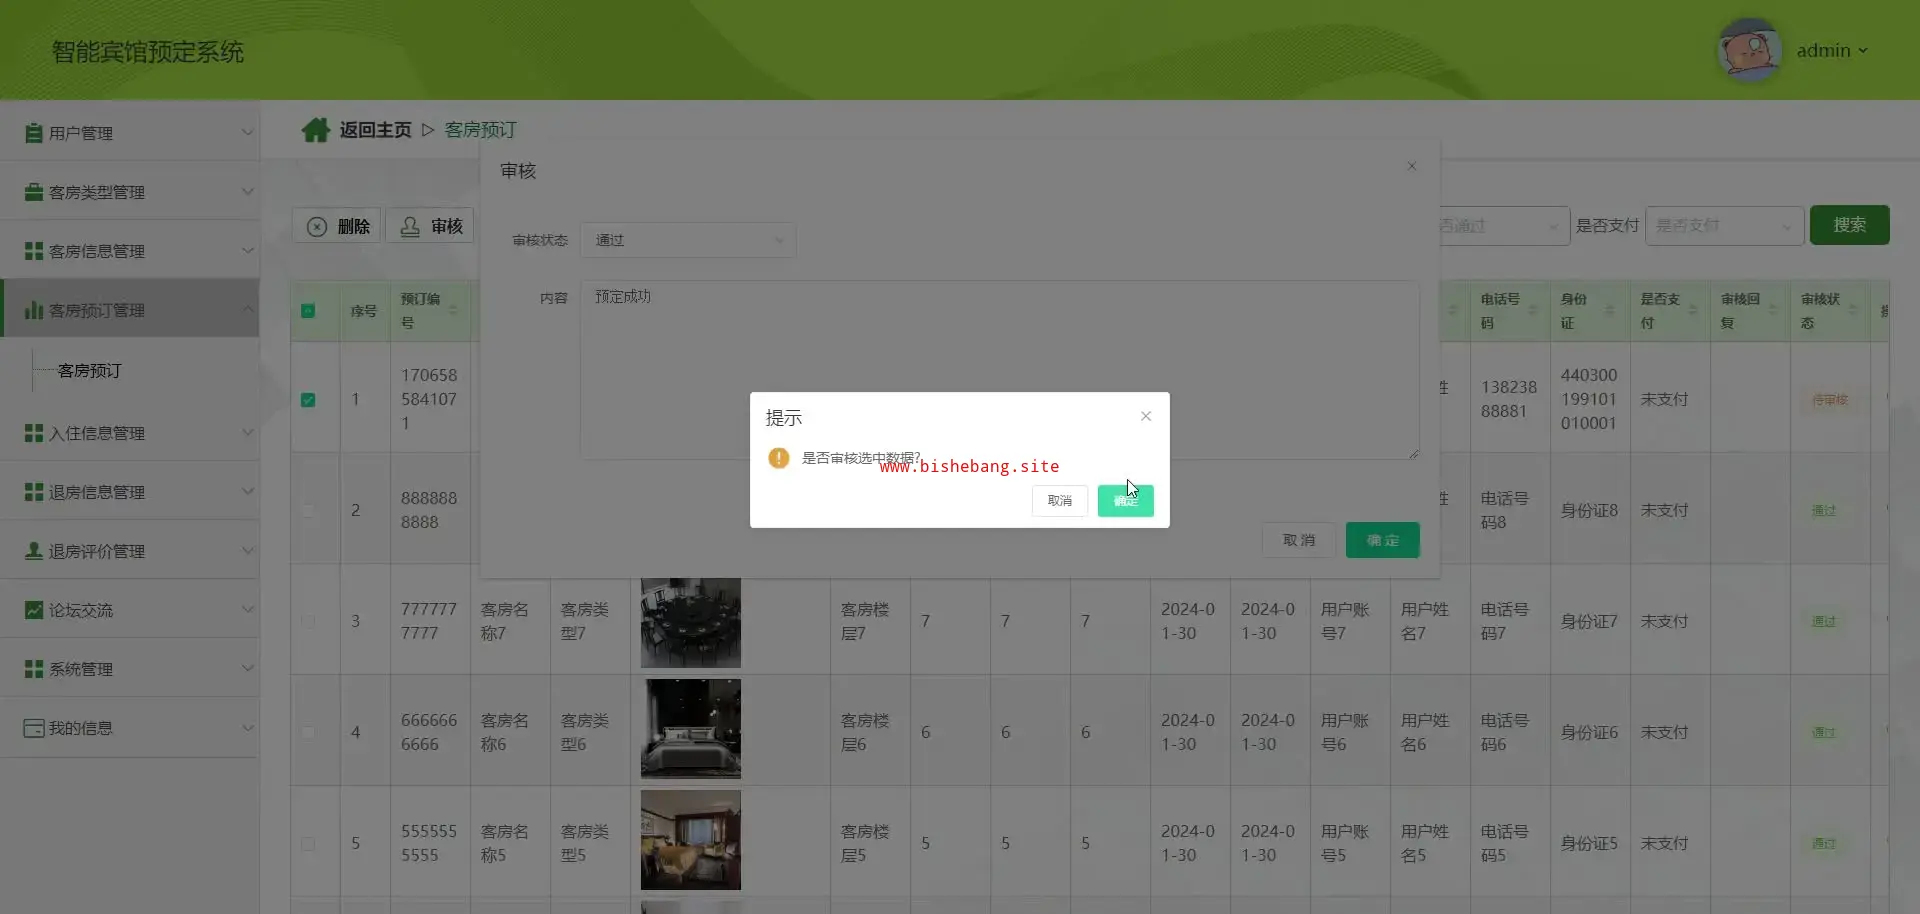1920x914 pixels.
Task: Check the checkbox for row 4
Action: pos(308,733)
